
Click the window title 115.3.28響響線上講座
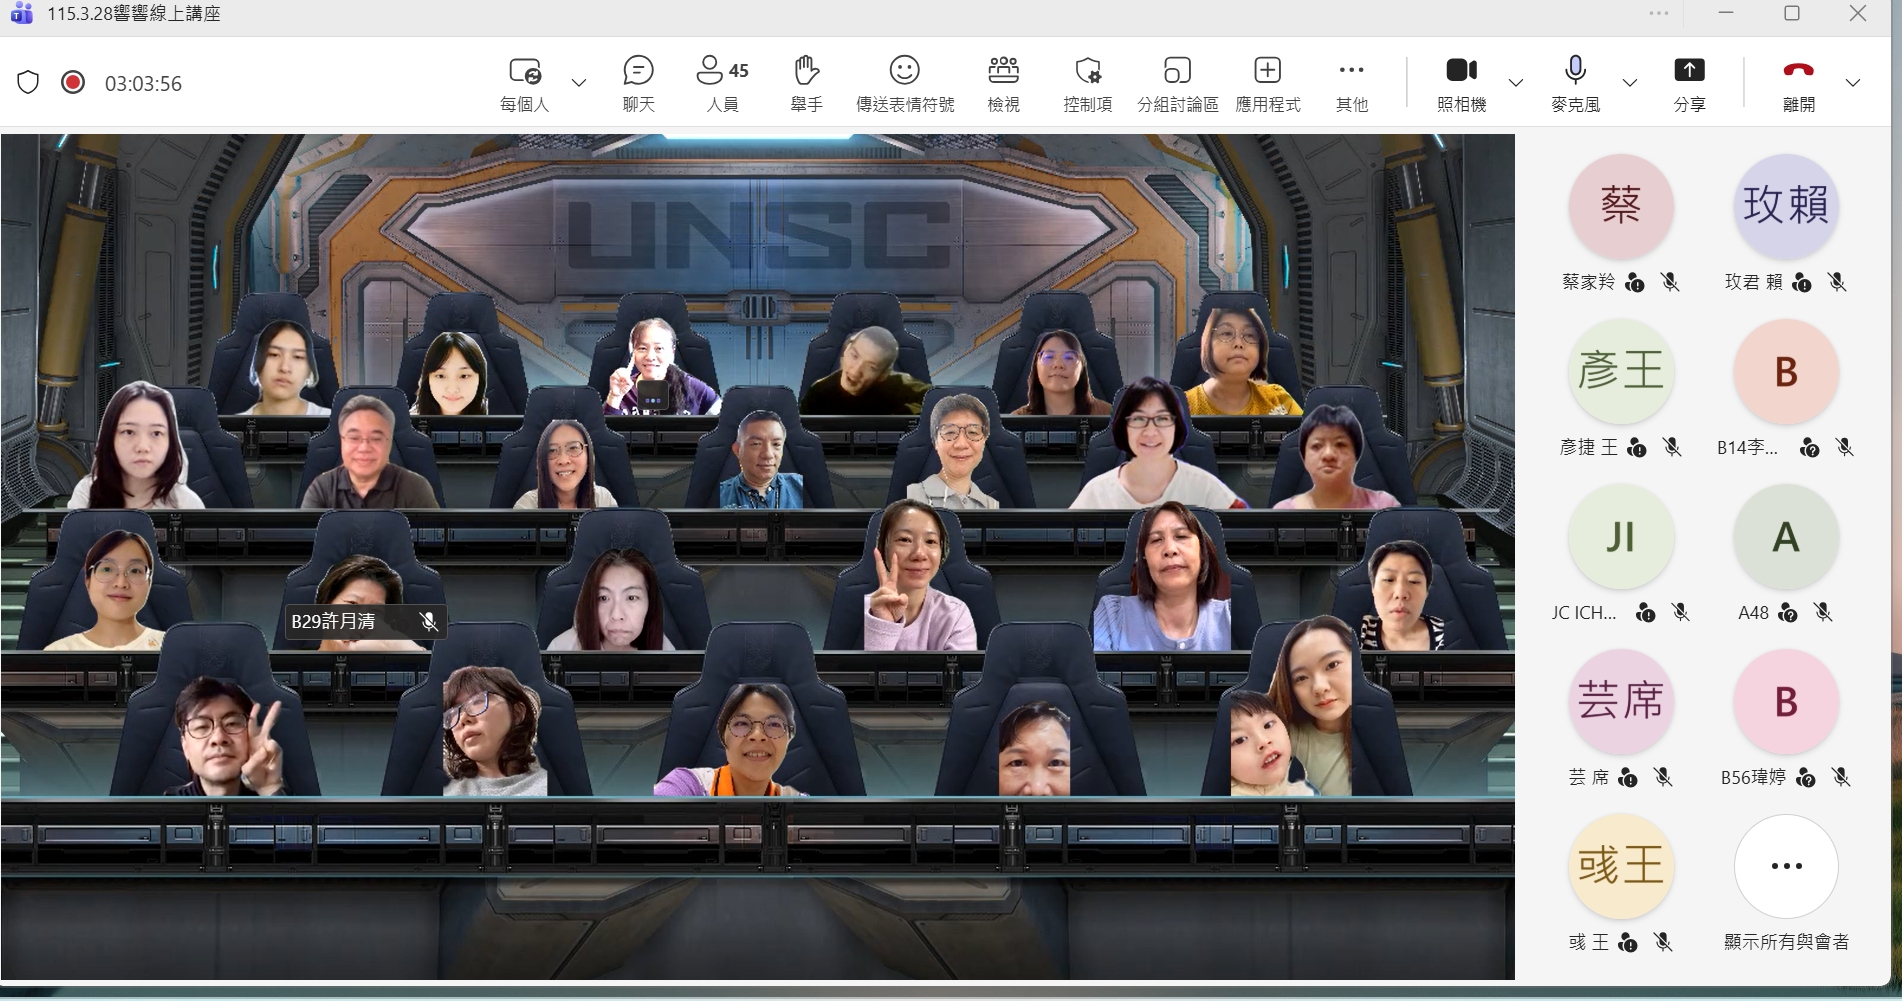[x=134, y=14]
